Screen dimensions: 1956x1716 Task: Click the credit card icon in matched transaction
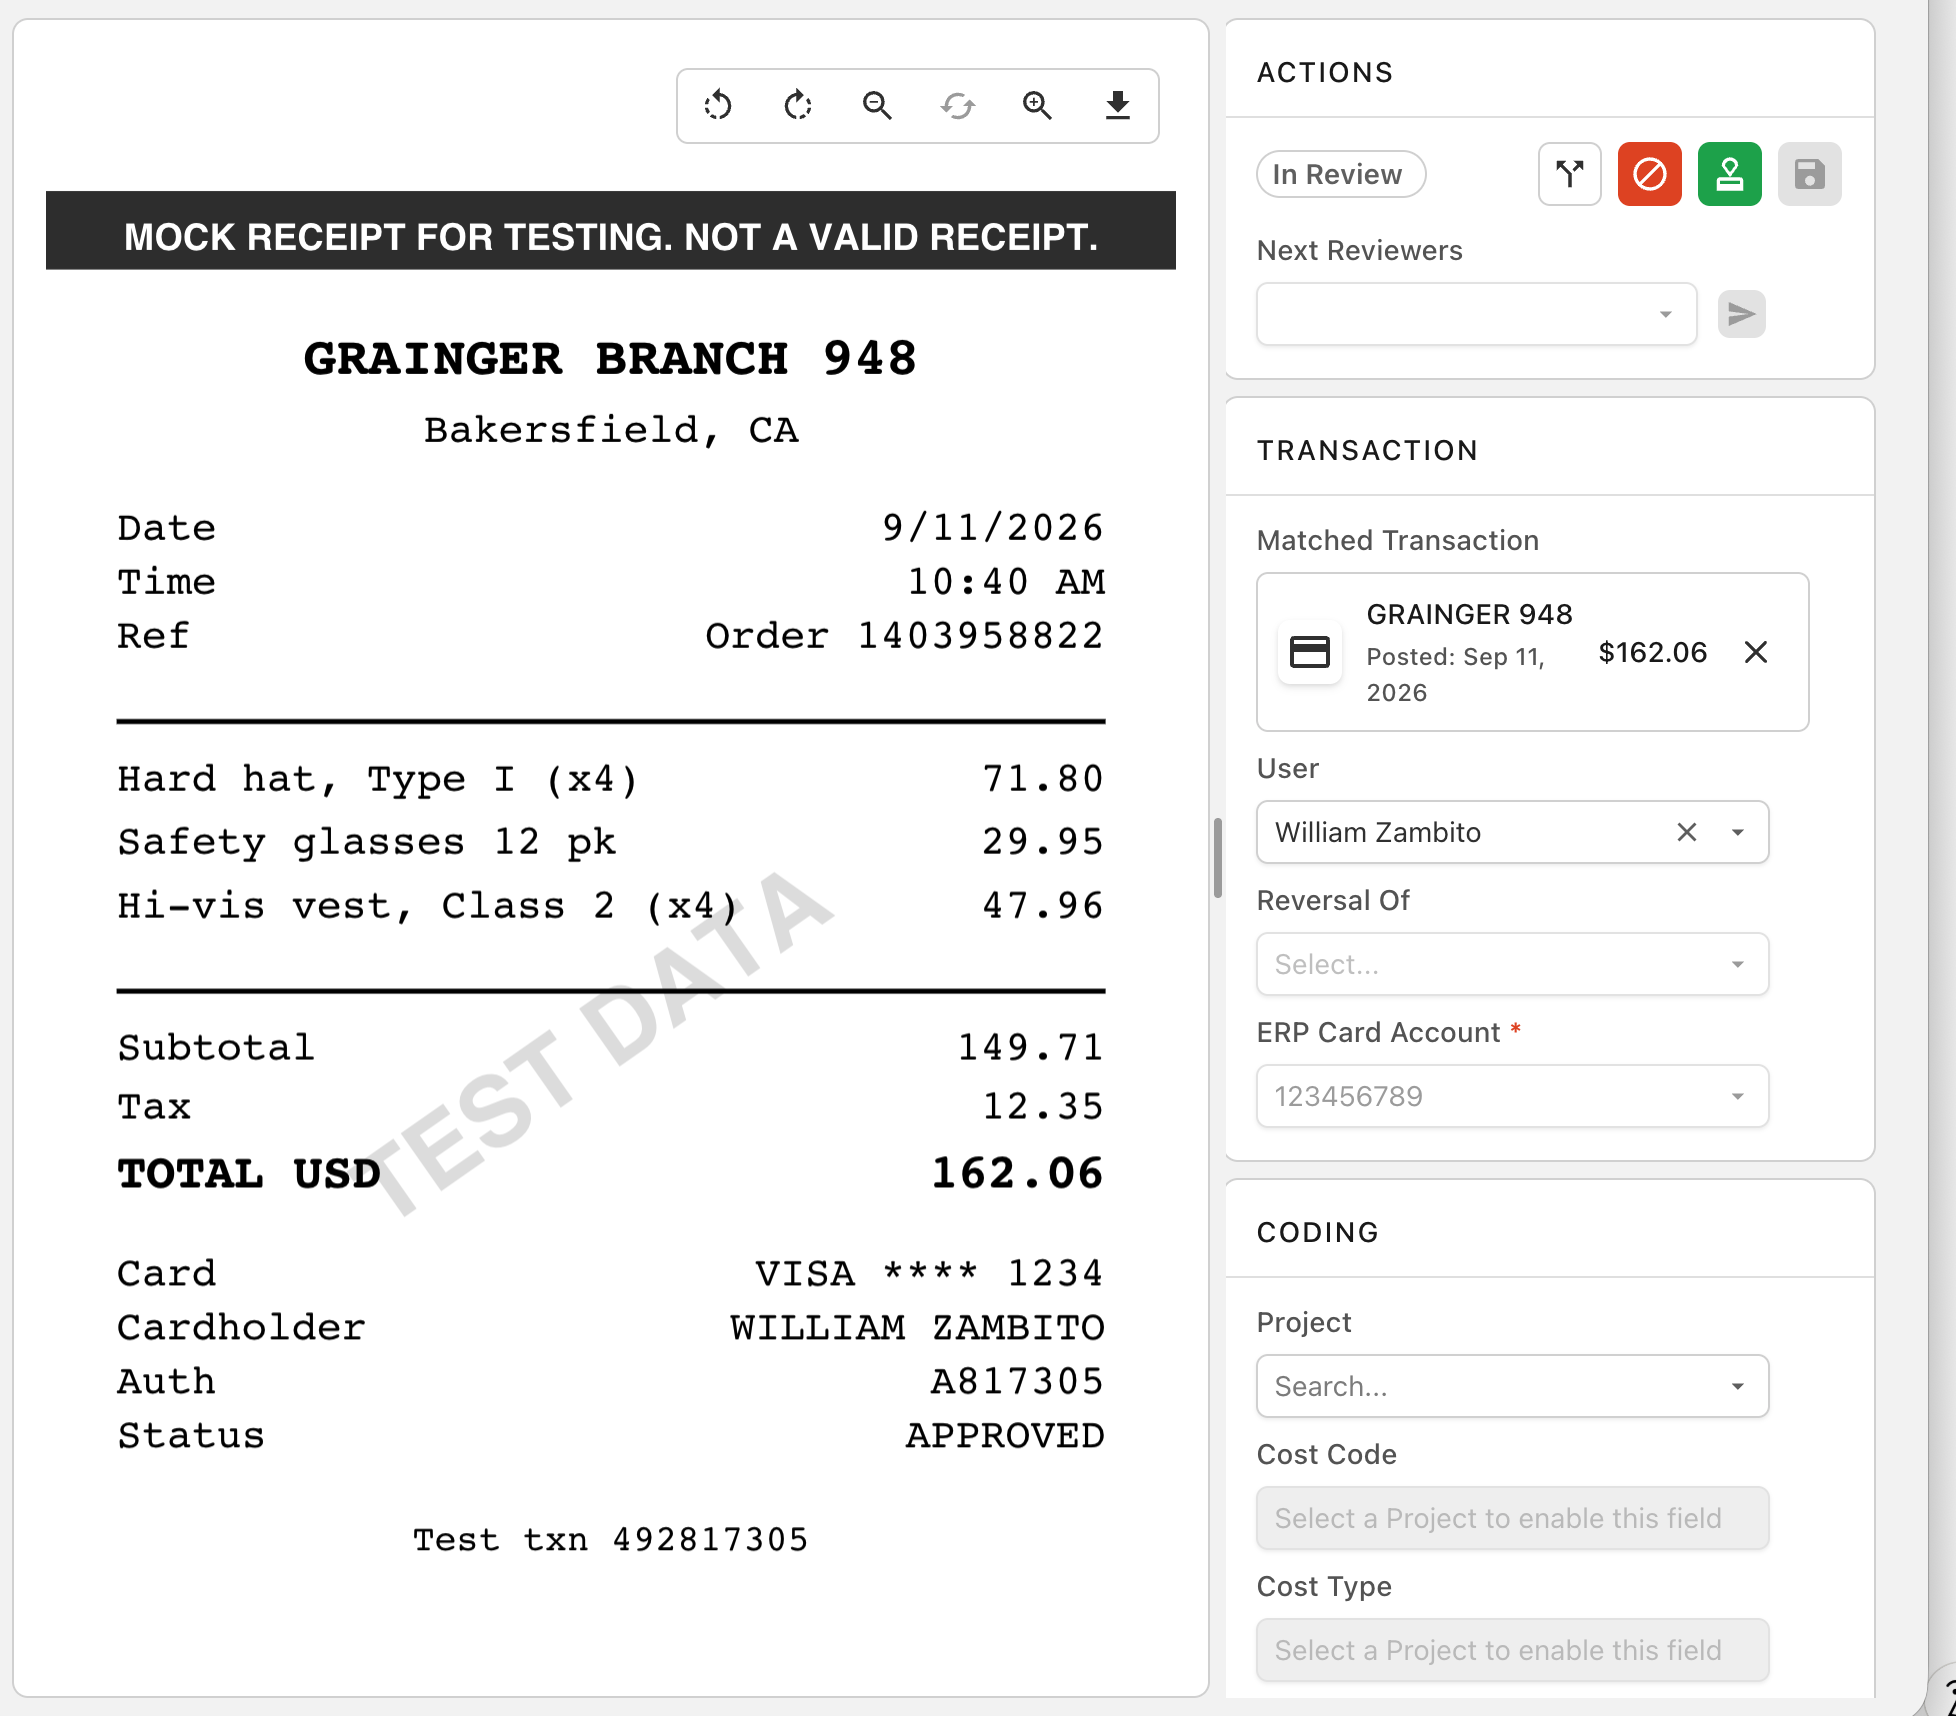click(1310, 652)
